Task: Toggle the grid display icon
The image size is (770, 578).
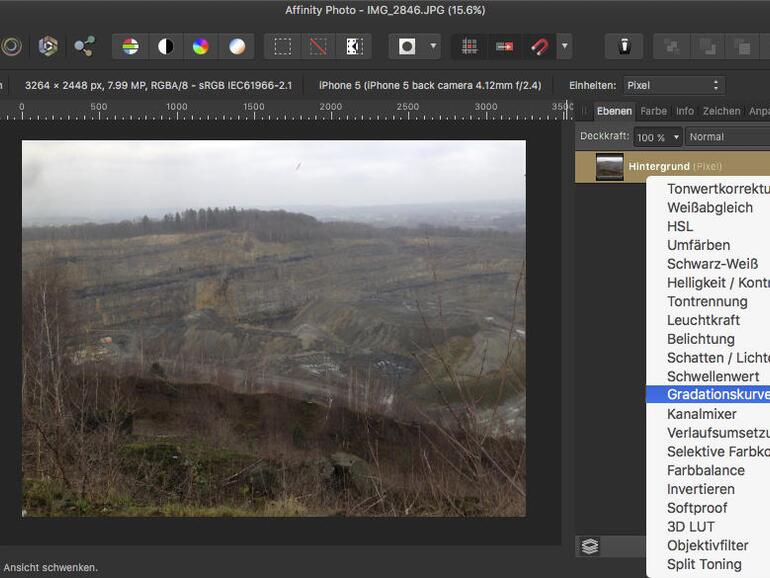Action: pos(469,46)
